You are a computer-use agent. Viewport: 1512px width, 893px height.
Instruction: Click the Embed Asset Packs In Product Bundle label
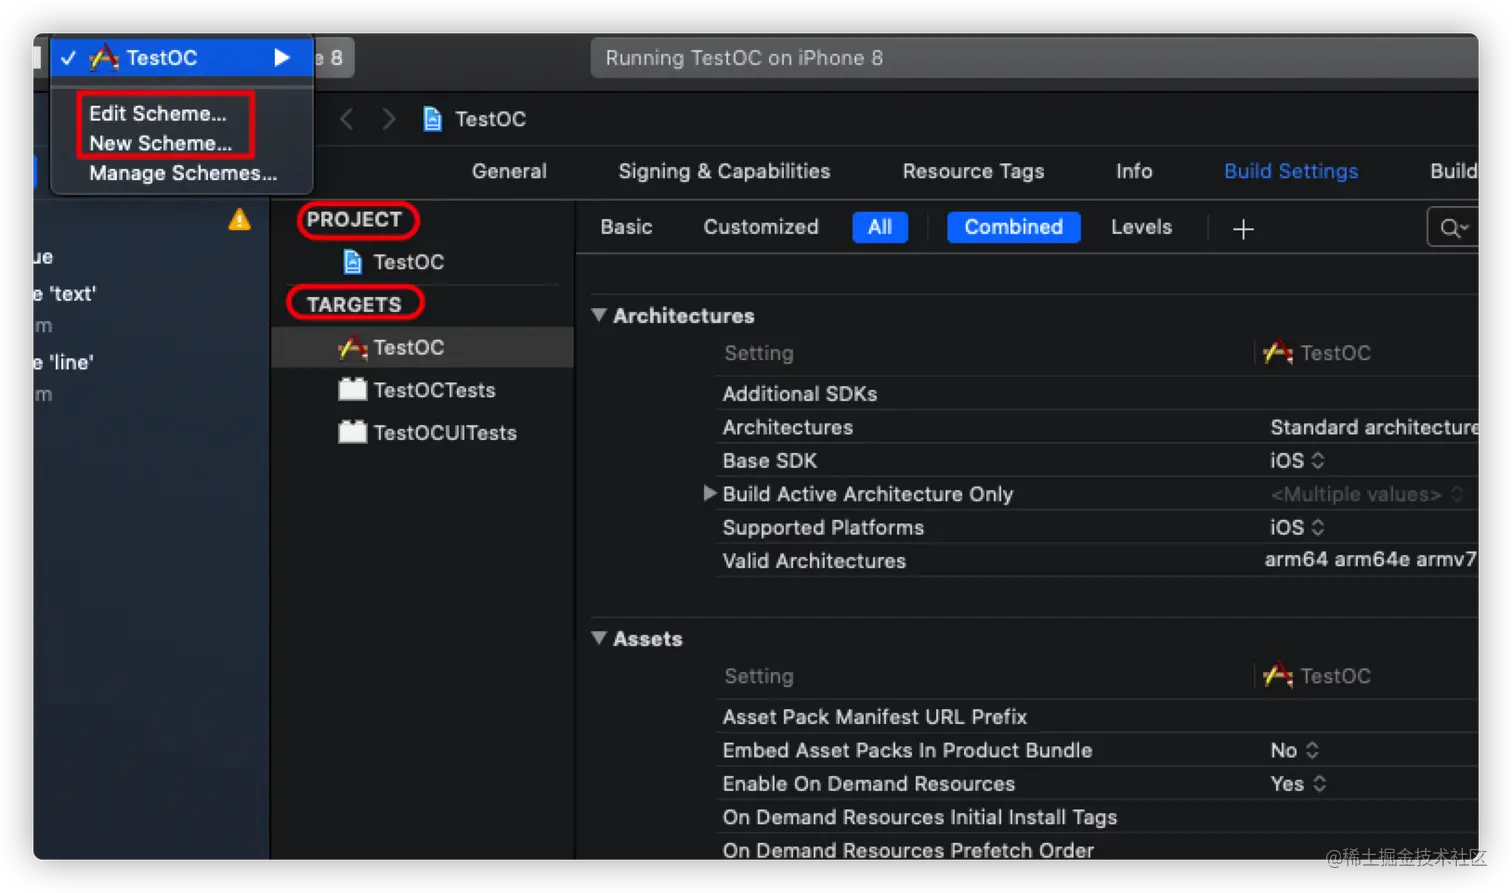coord(907,750)
